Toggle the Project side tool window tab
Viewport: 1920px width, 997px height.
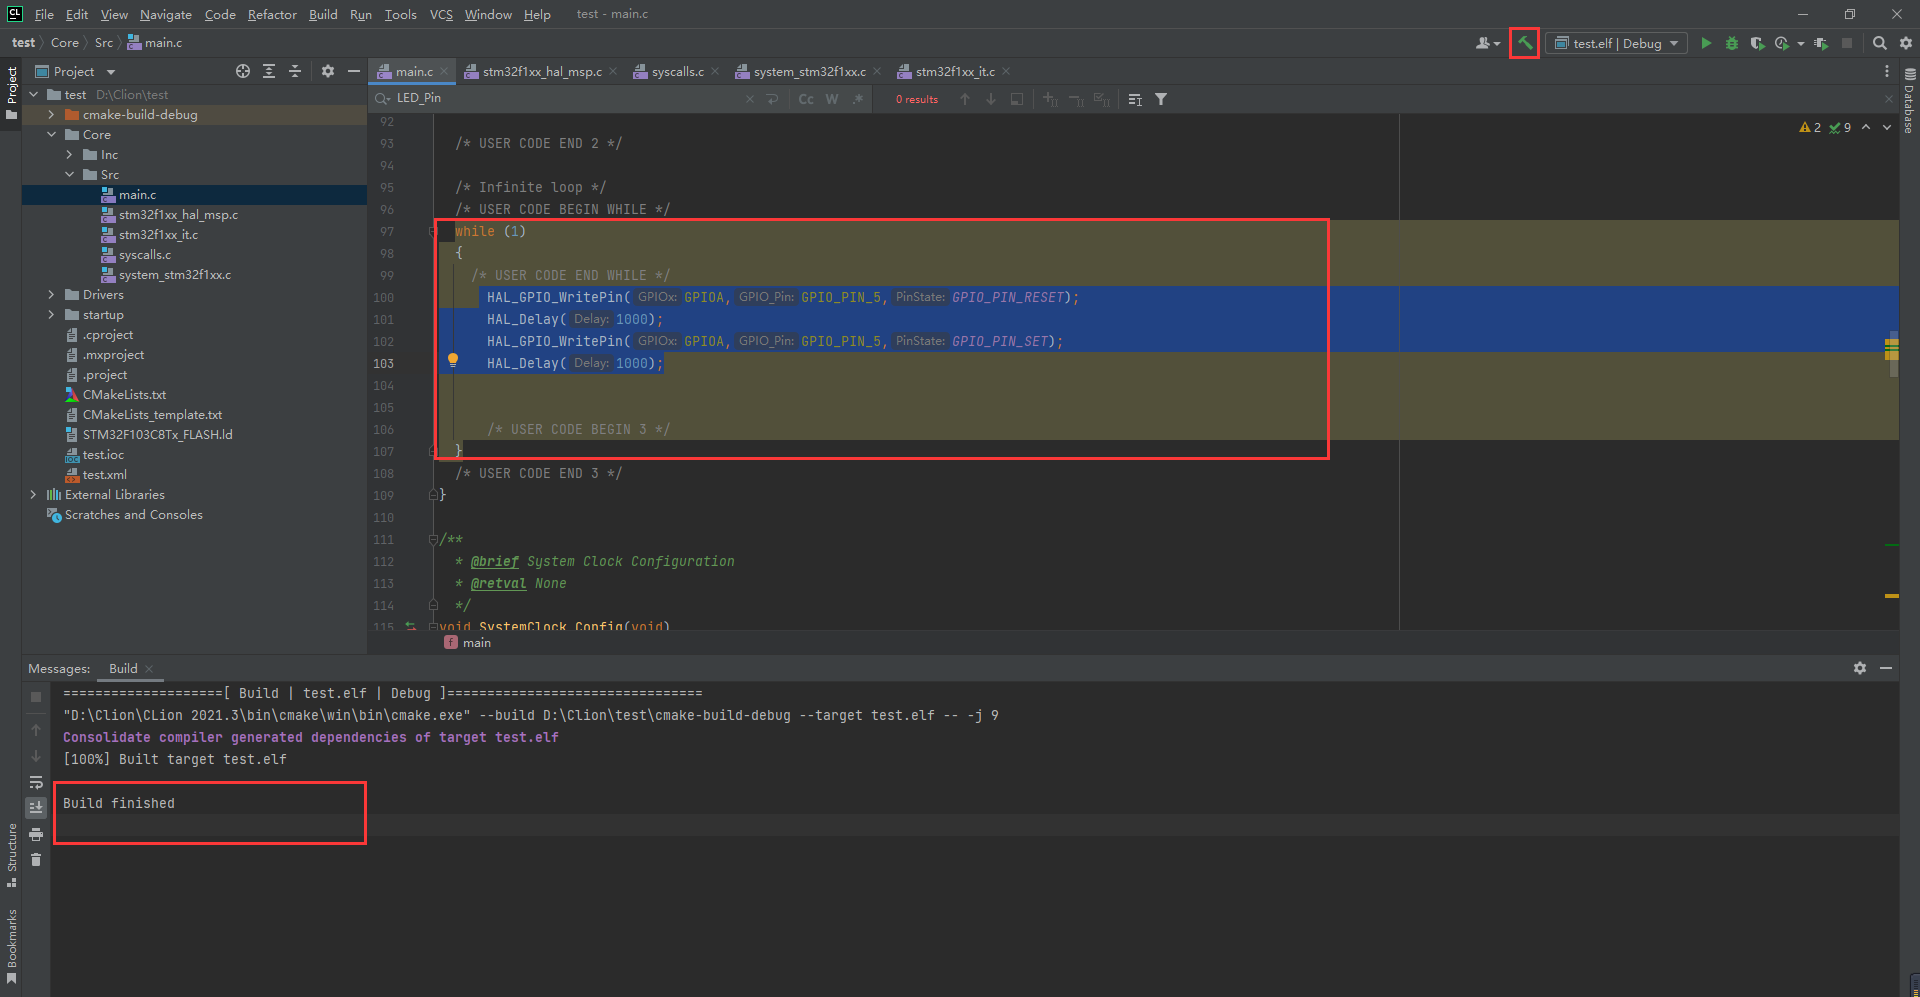[11, 93]
